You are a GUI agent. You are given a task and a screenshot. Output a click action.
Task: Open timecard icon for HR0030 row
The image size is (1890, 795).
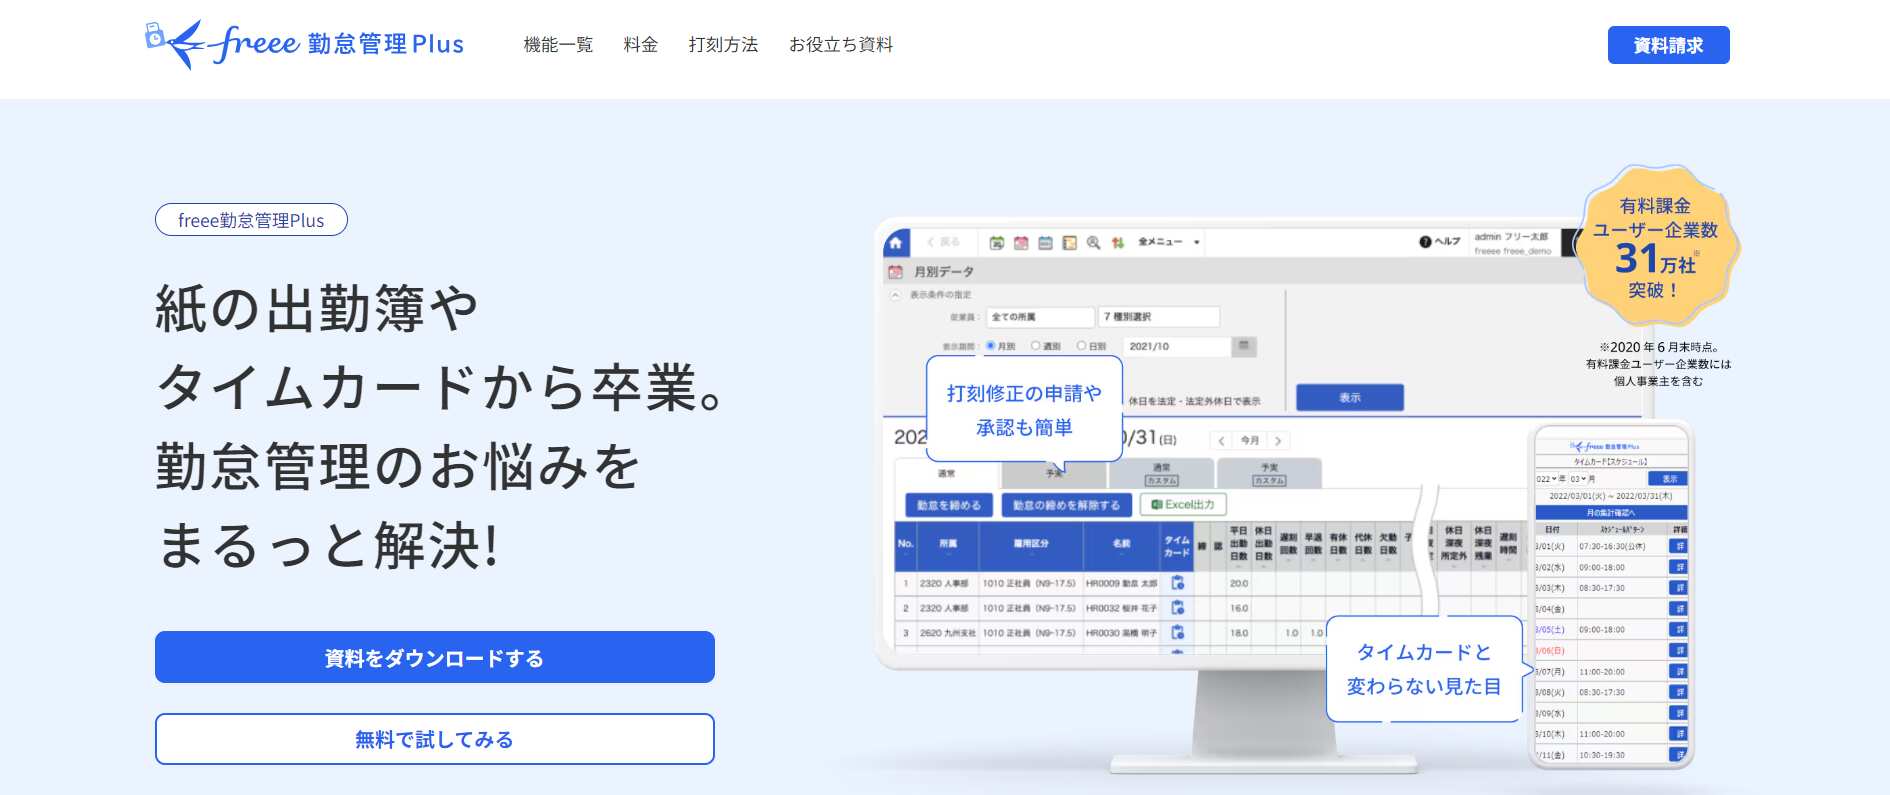coord(1177,632)
